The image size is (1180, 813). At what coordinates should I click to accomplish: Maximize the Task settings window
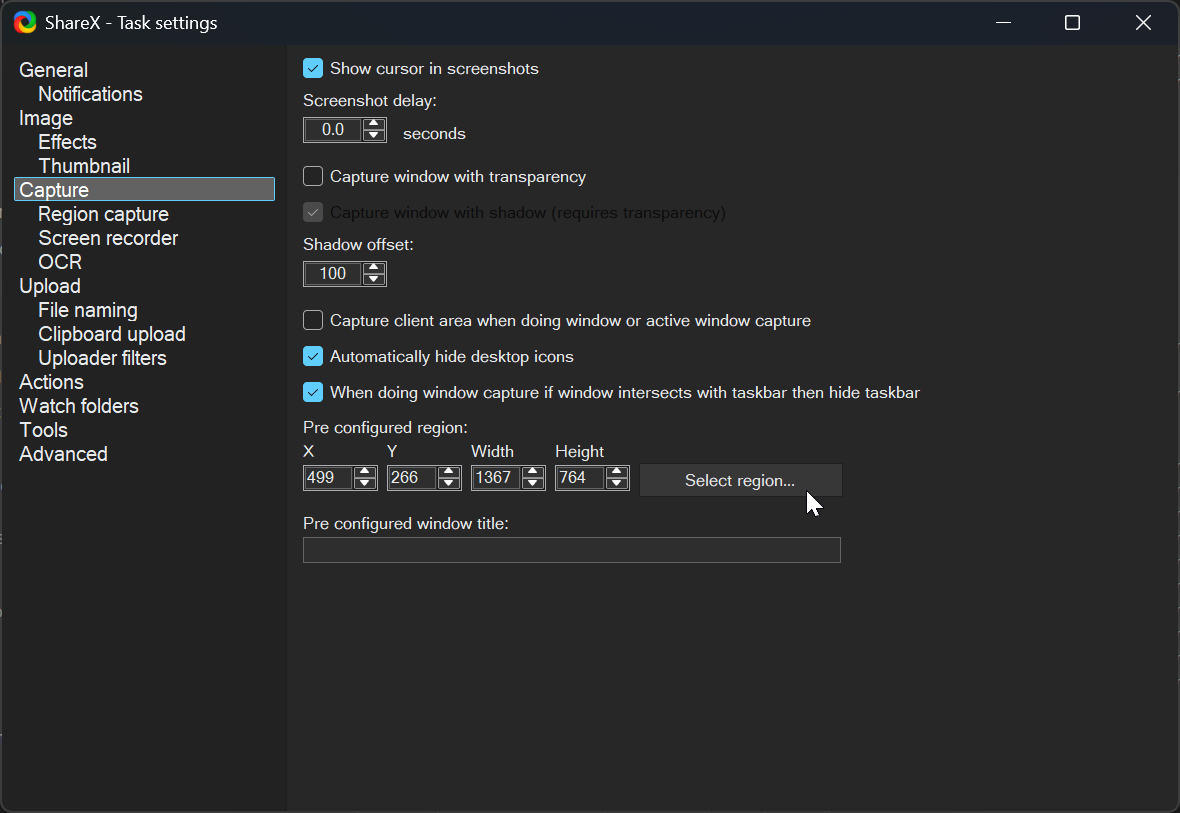pyautogui.click(x=1072, y=23)
